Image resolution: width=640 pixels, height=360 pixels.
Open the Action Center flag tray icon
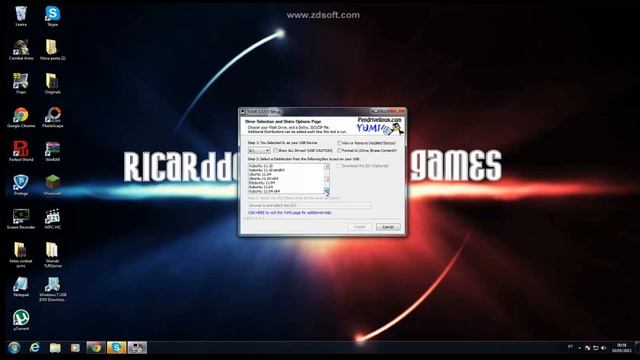point(587,348)
